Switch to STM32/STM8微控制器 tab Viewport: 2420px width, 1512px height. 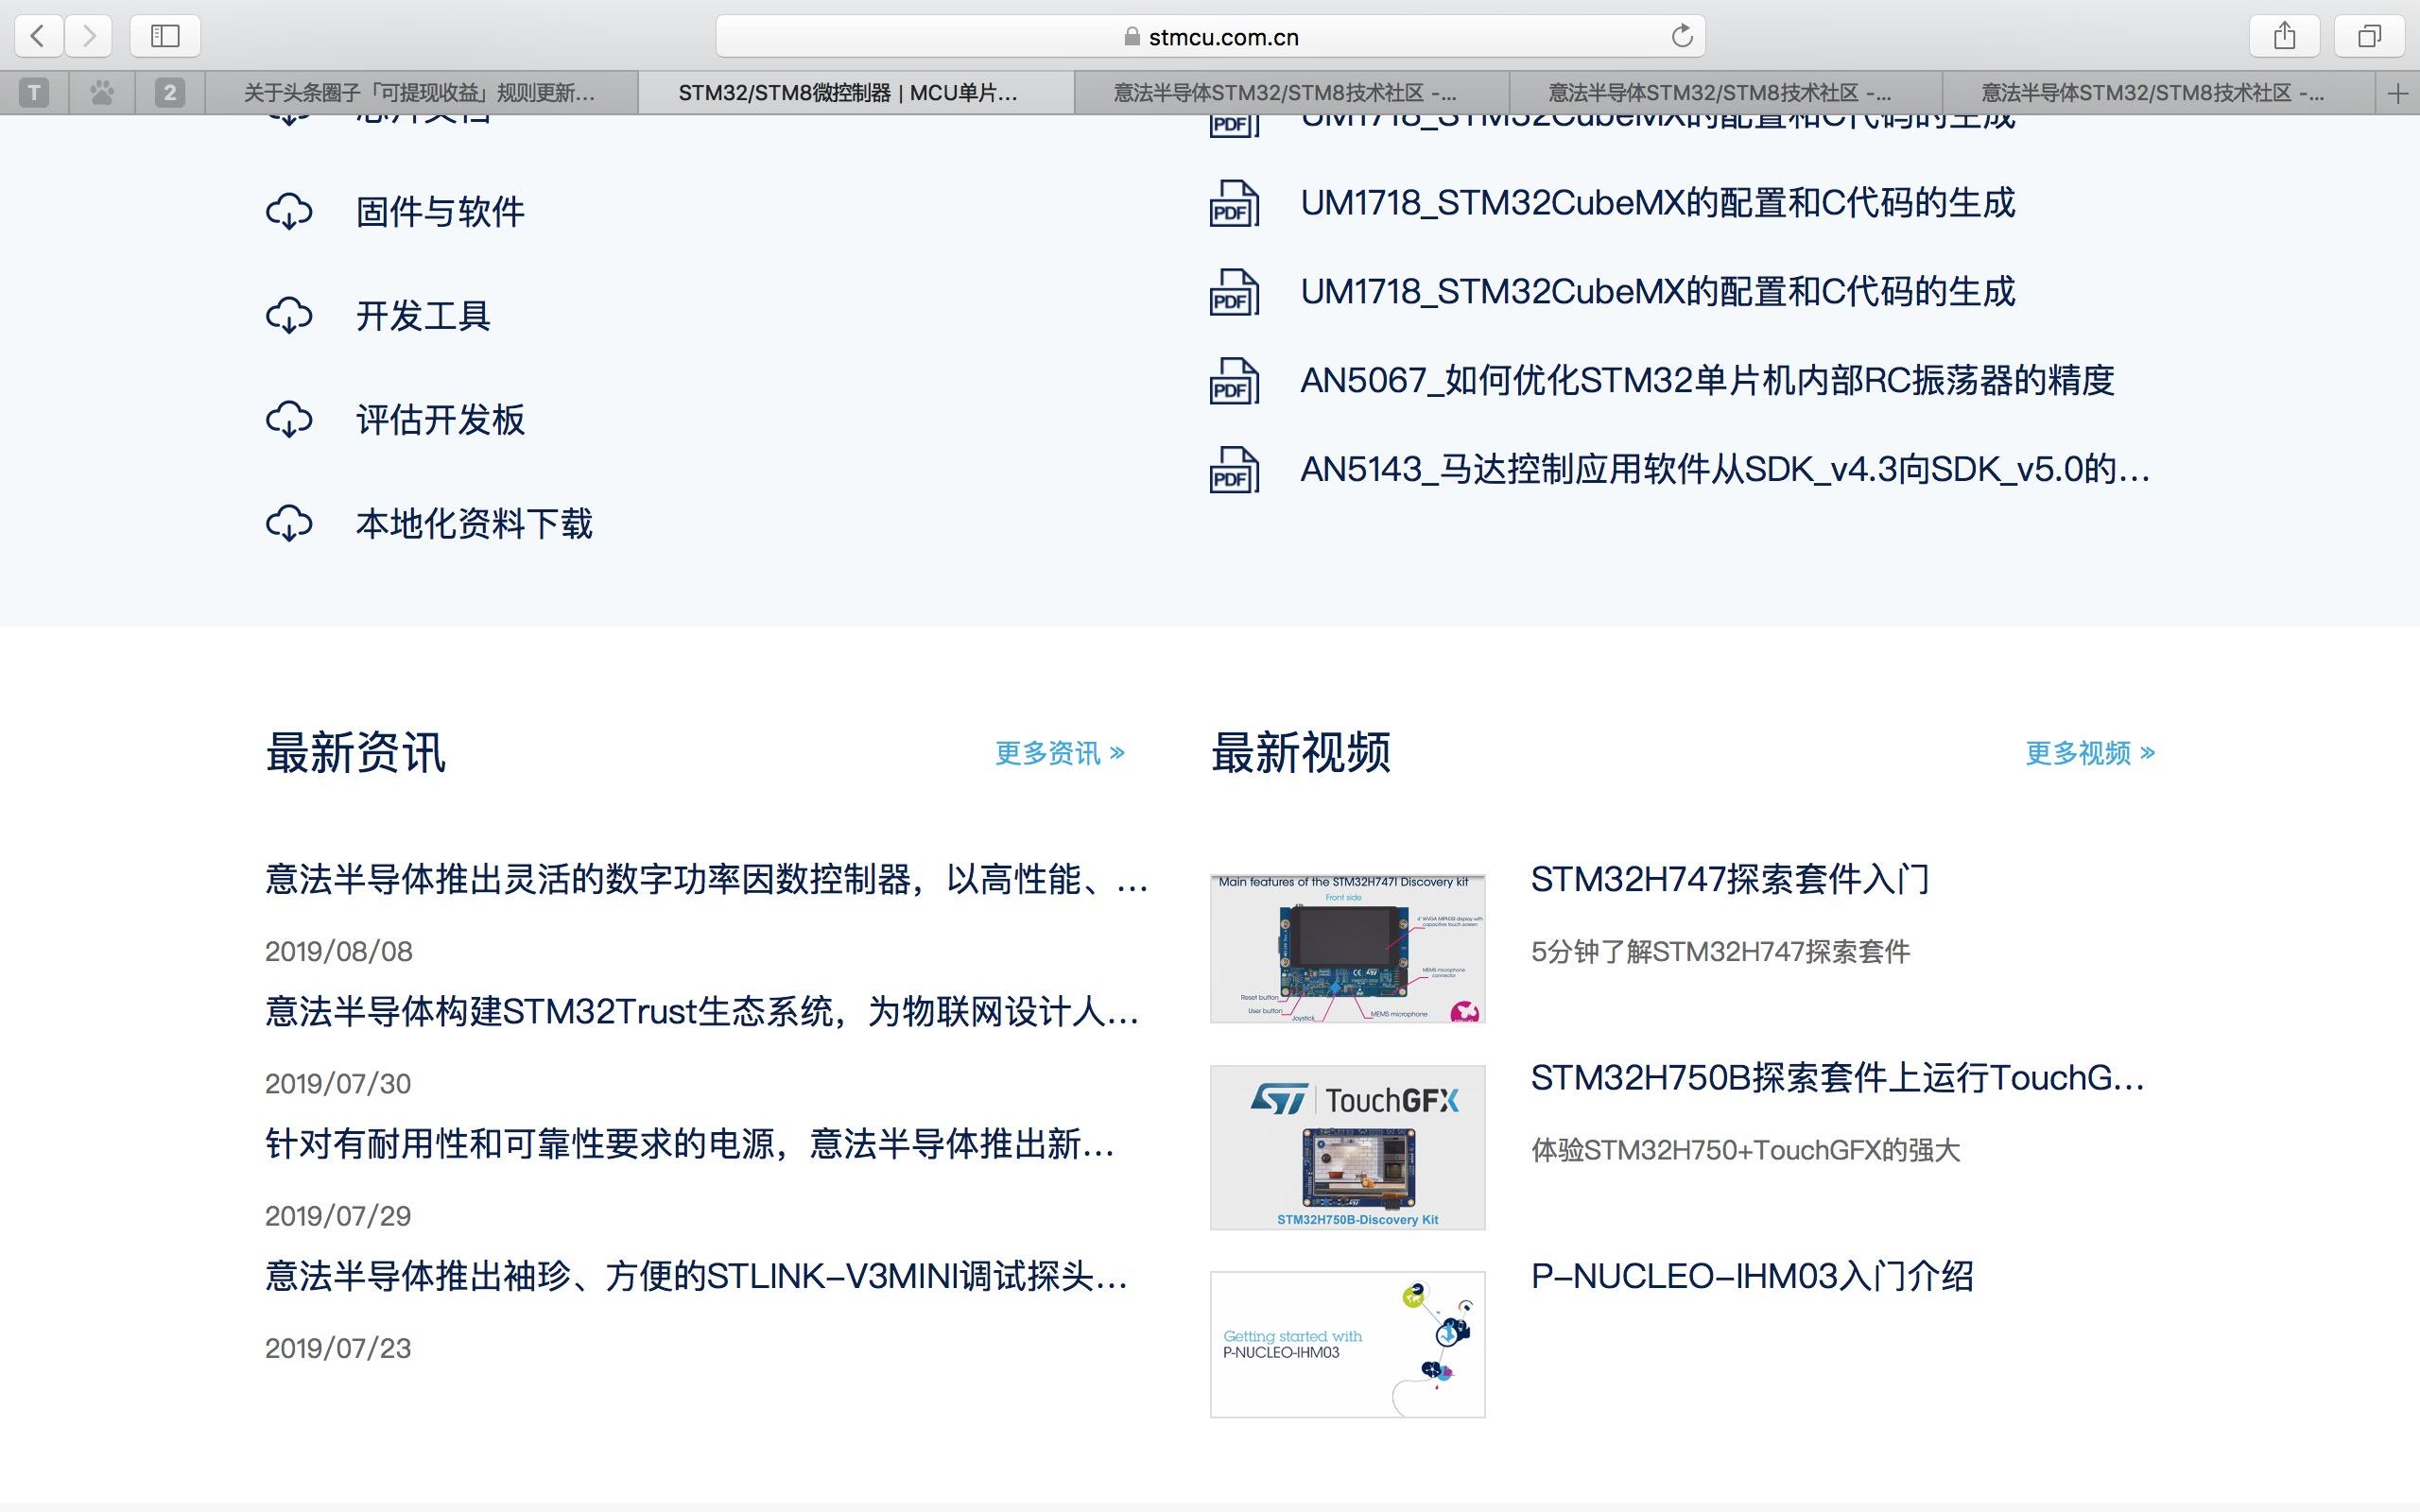pyautogui.click(x=848, y=93)
